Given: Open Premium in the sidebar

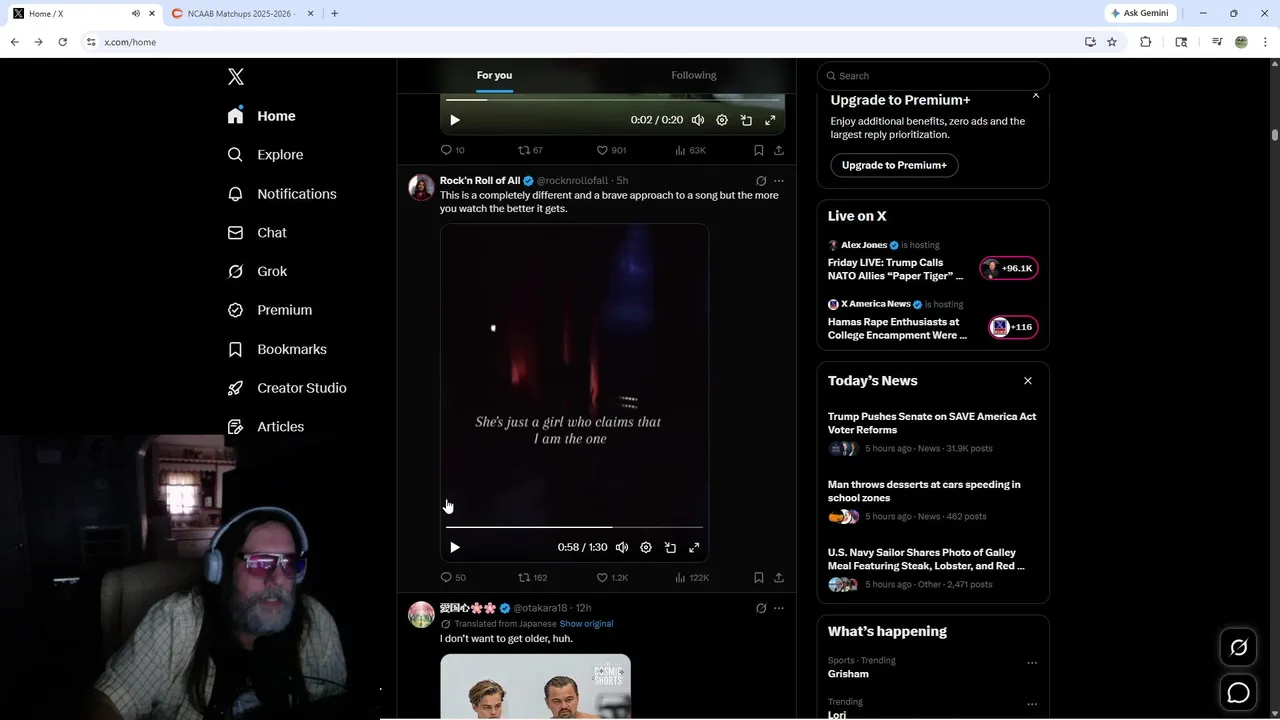Looking at the screenshot, I should (270, 310).
